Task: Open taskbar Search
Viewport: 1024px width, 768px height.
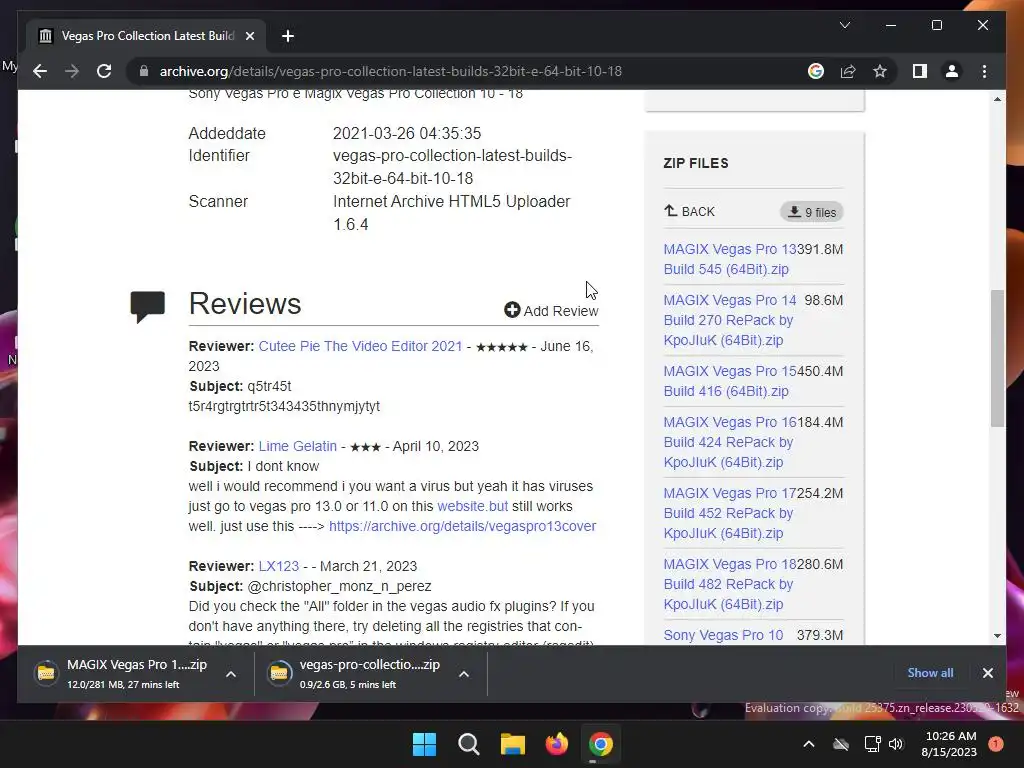Action: 468,744
